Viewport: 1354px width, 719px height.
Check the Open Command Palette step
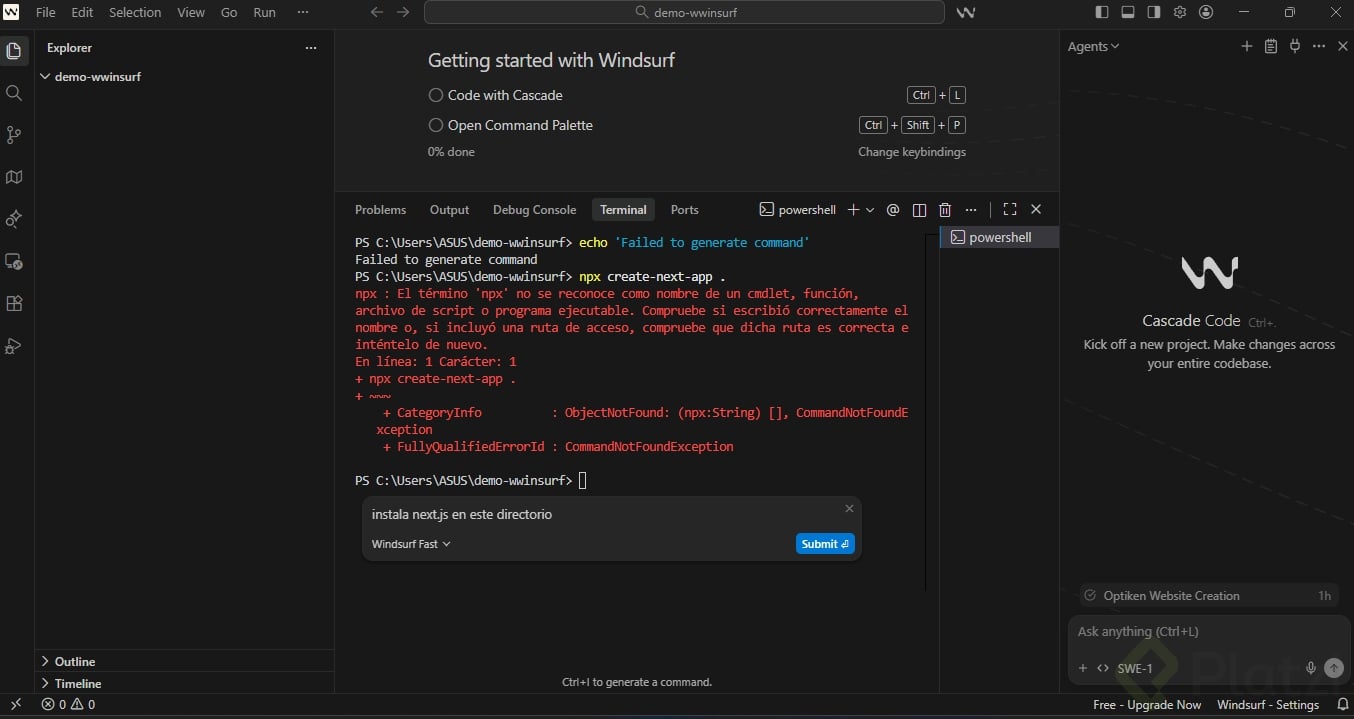(x=436, y=125)
